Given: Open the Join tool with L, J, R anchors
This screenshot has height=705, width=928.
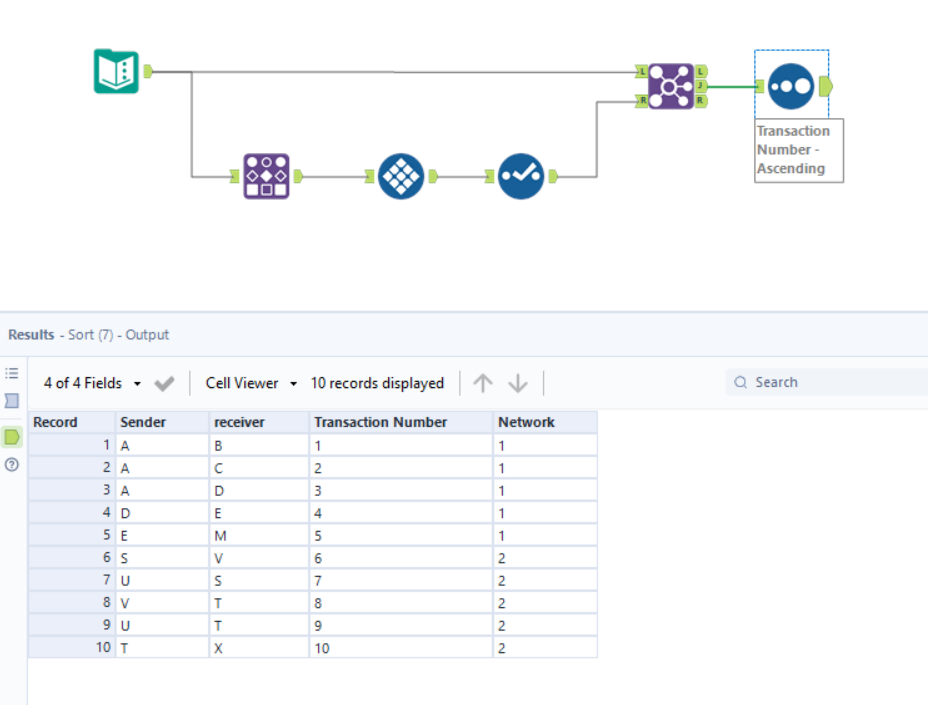Looking at the screenshot, I should tap(669, 85).
